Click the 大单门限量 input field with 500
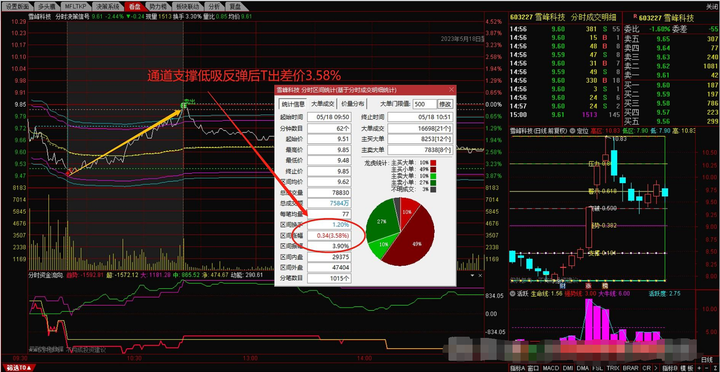Image resolution: width=720 pixels, height=372 pixels. pos(424,104)
